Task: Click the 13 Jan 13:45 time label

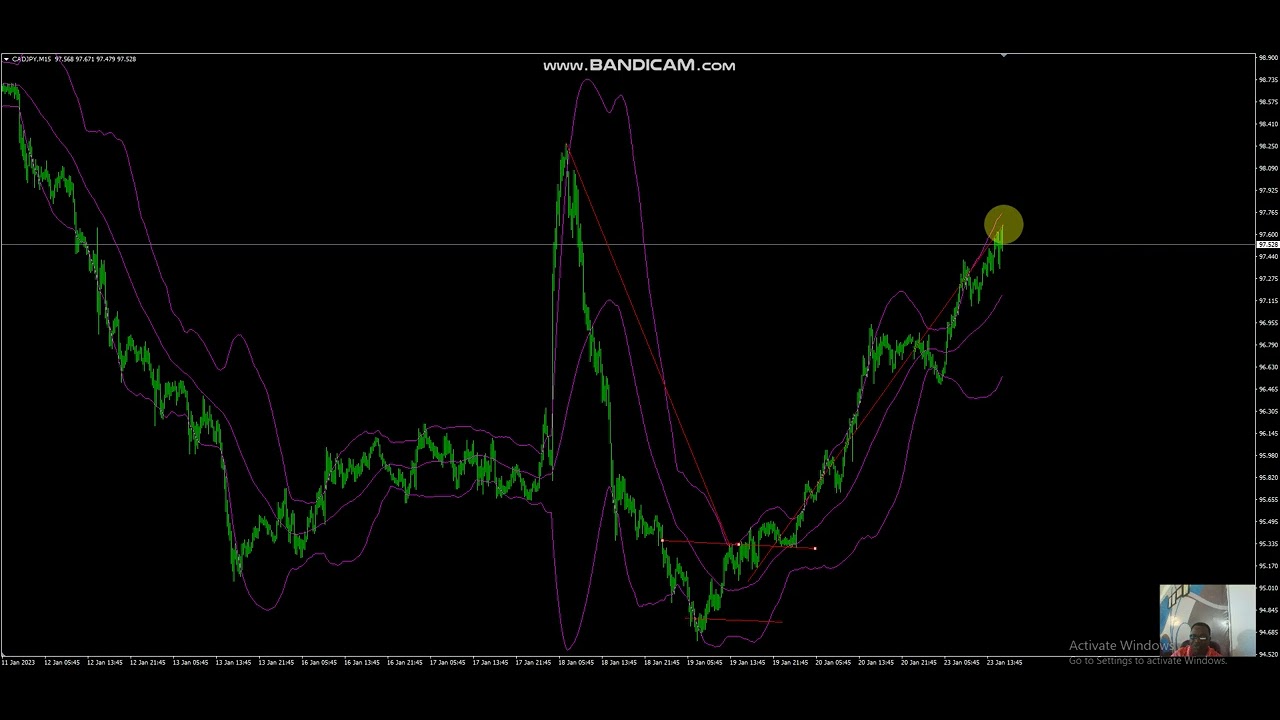Action: [232, 662]
